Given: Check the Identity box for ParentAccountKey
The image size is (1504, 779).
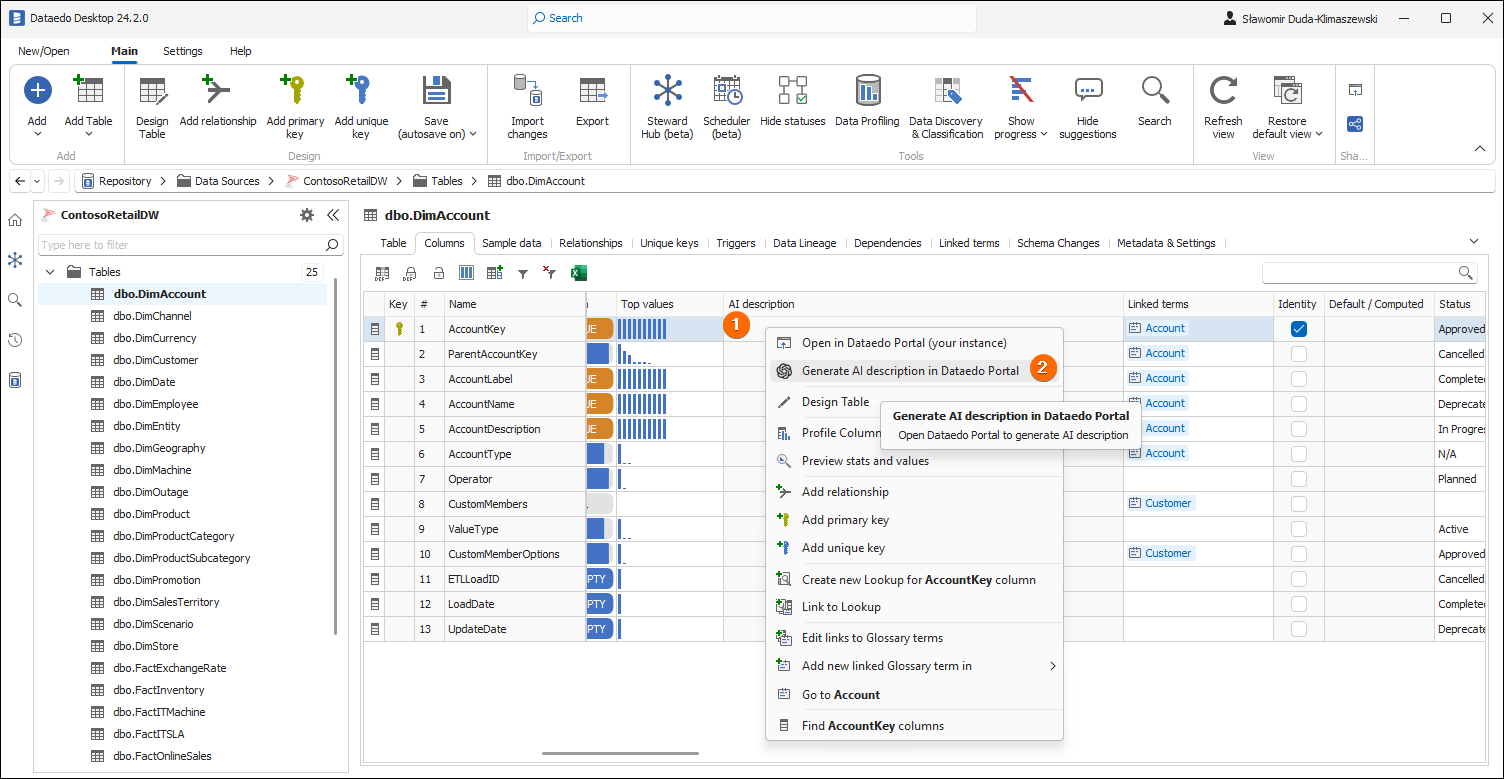Looking at the screenshot, I should 1298,354.
